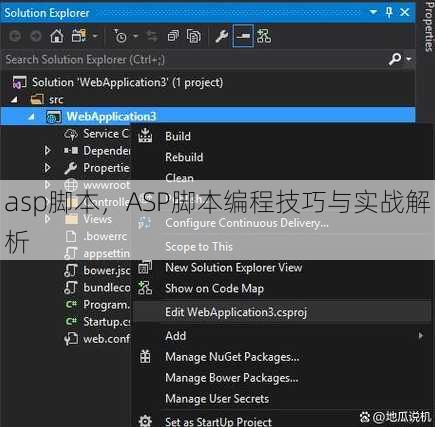Select the .bowerrc file
This screenshot has width=435, height=427.
tap(105, 236)
